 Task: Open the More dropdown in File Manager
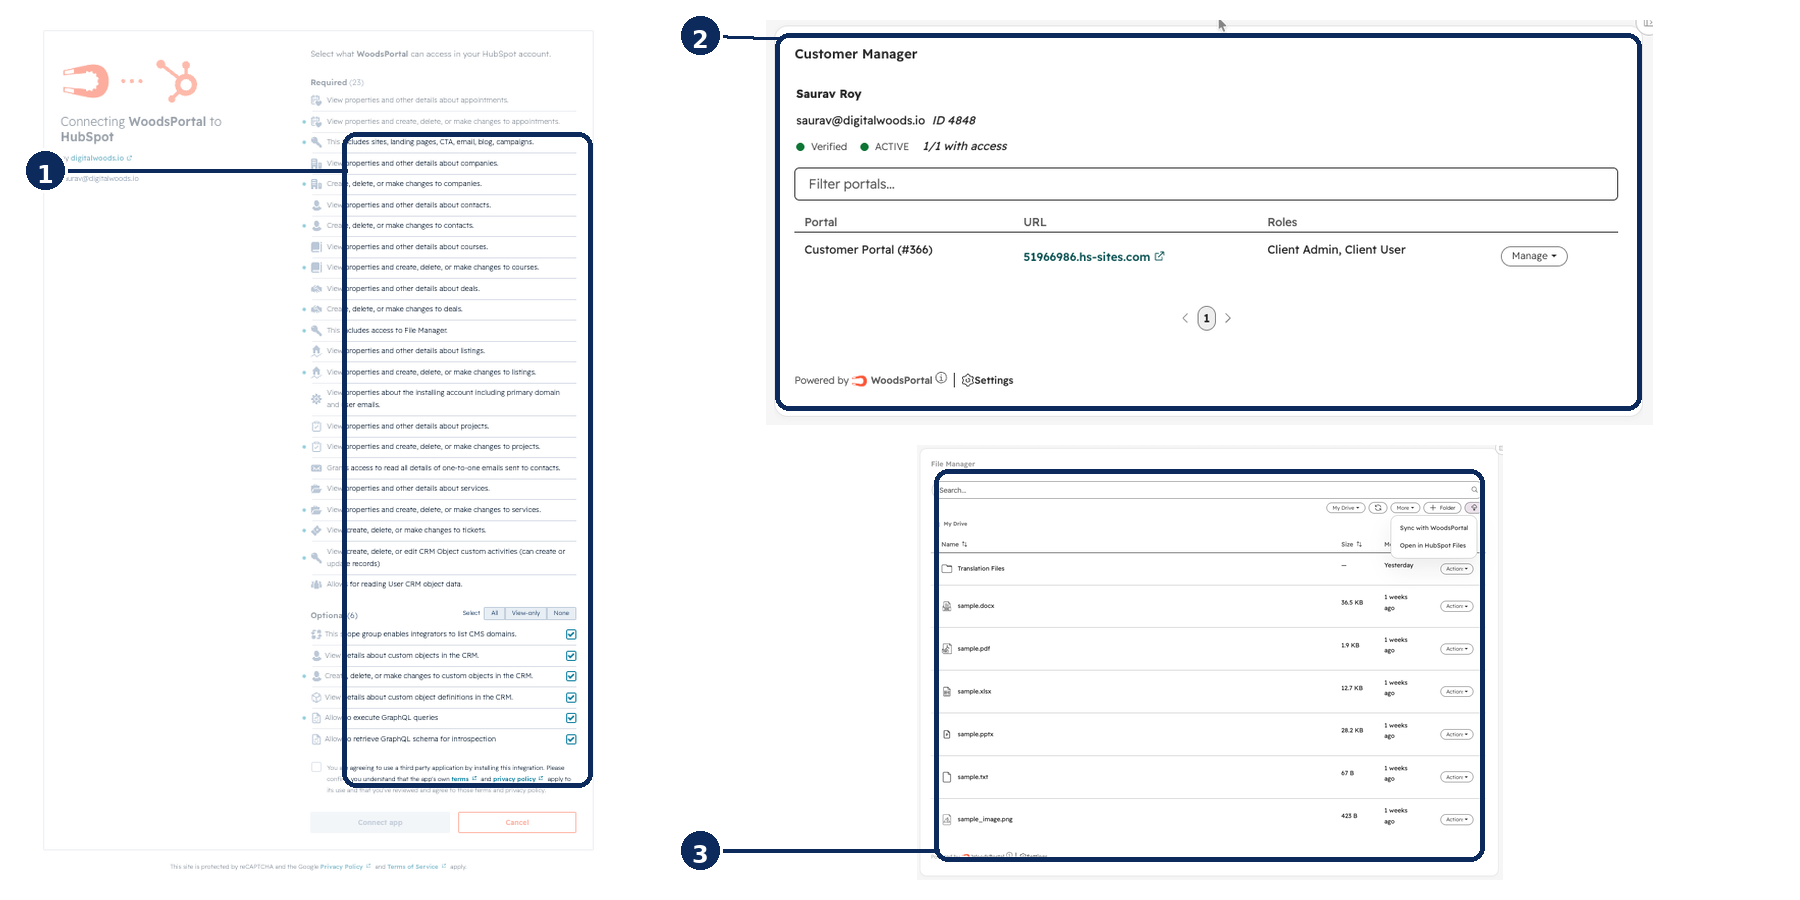click(x=1405, y=508)
